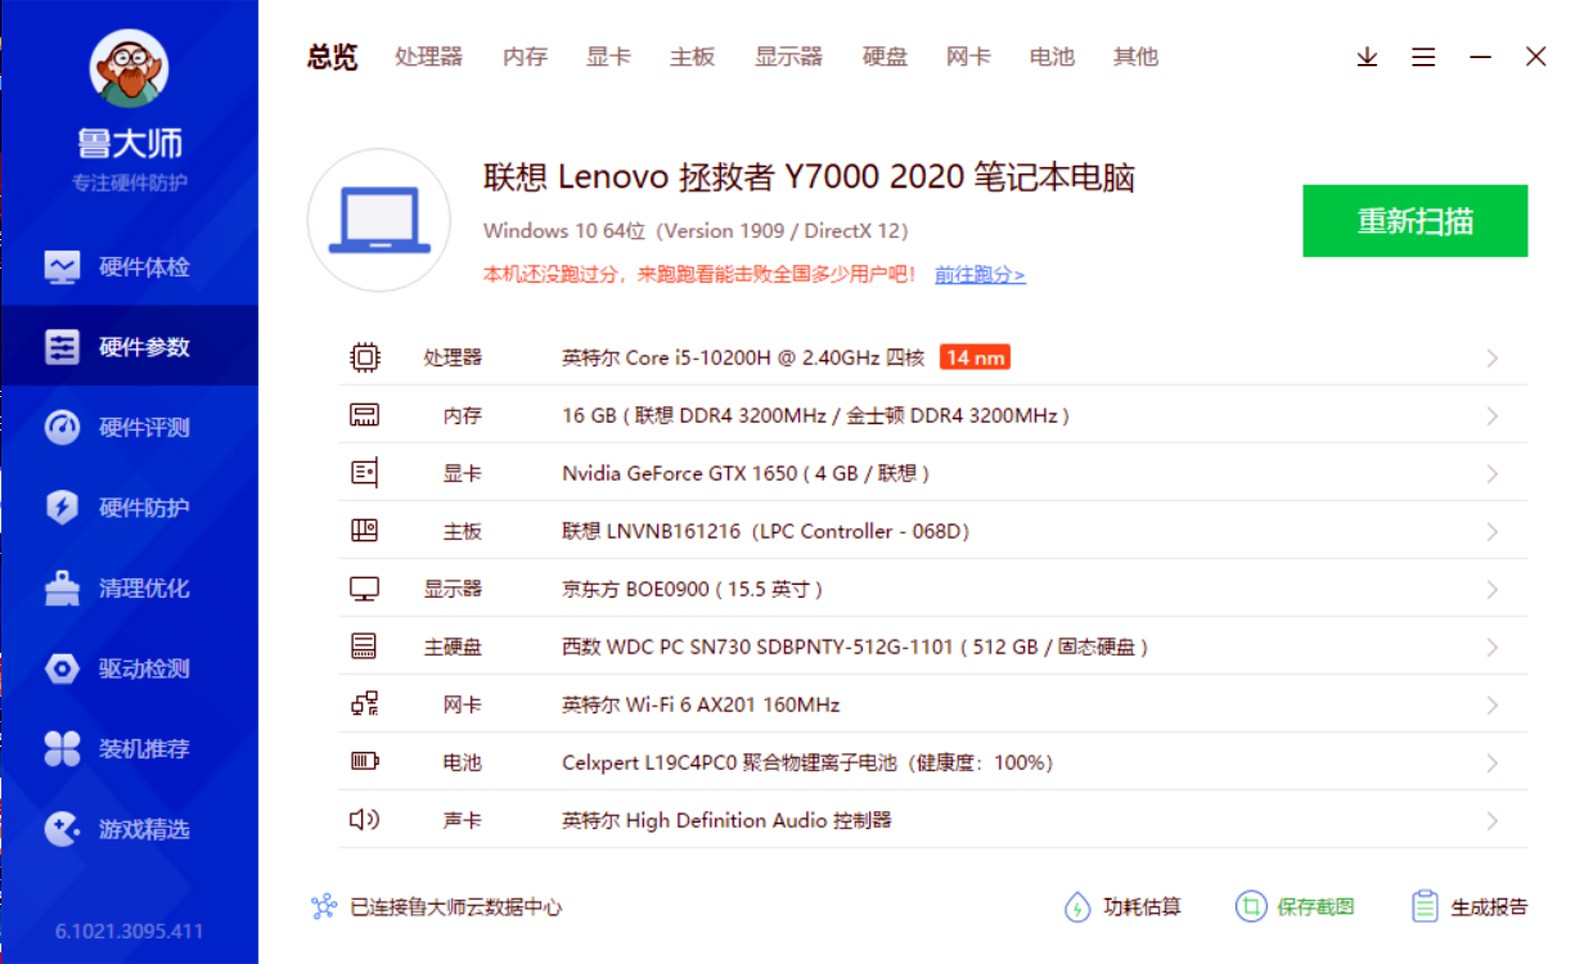Viewport: 1575px width, 964px height.
Task: Expand the 显示器 row chevron
Action: (x=1492, y=590)
